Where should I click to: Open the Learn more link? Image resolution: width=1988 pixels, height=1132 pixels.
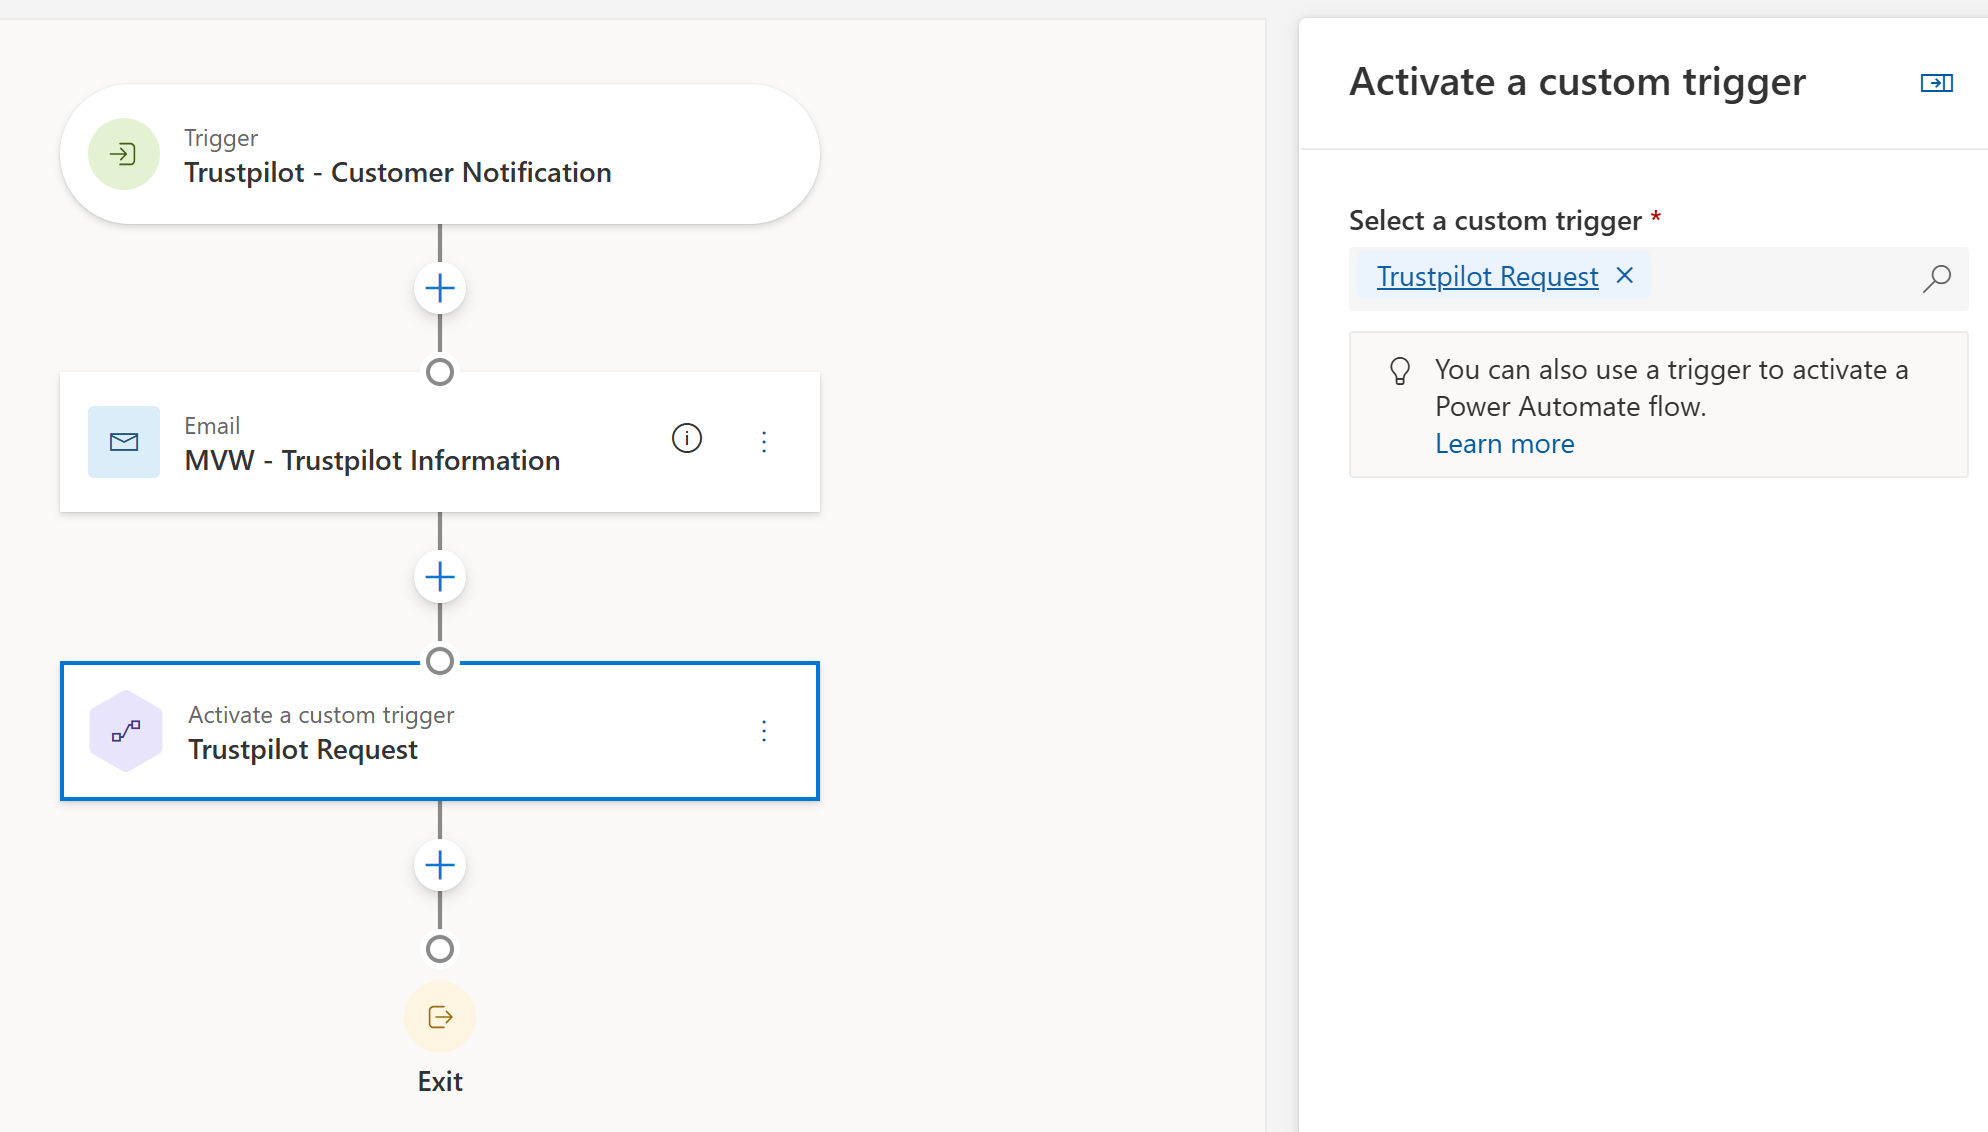coord(1504,444)
